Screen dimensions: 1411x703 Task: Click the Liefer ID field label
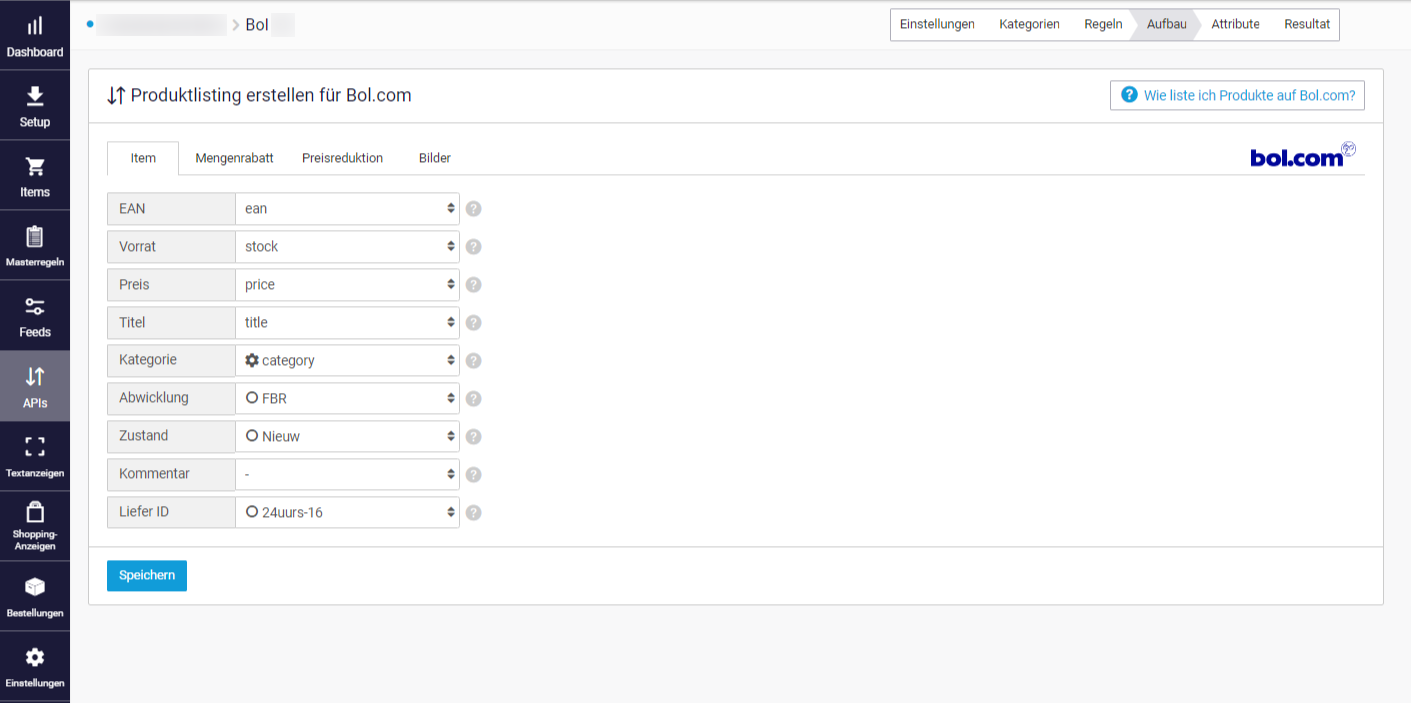[171, 512]
